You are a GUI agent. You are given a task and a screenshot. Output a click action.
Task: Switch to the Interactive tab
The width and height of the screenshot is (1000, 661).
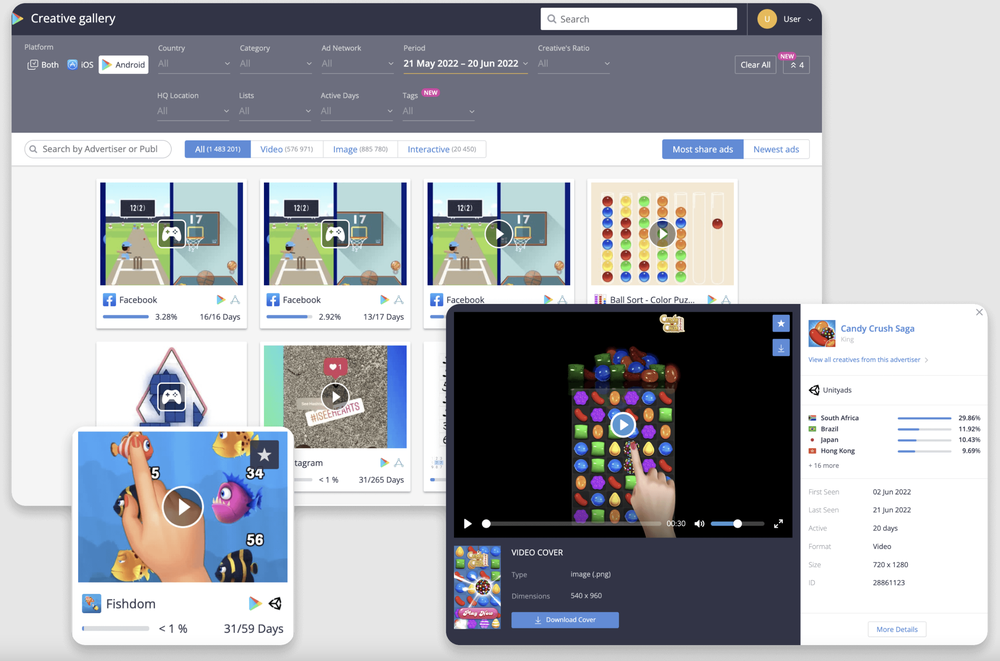click(x=441, y=149)
